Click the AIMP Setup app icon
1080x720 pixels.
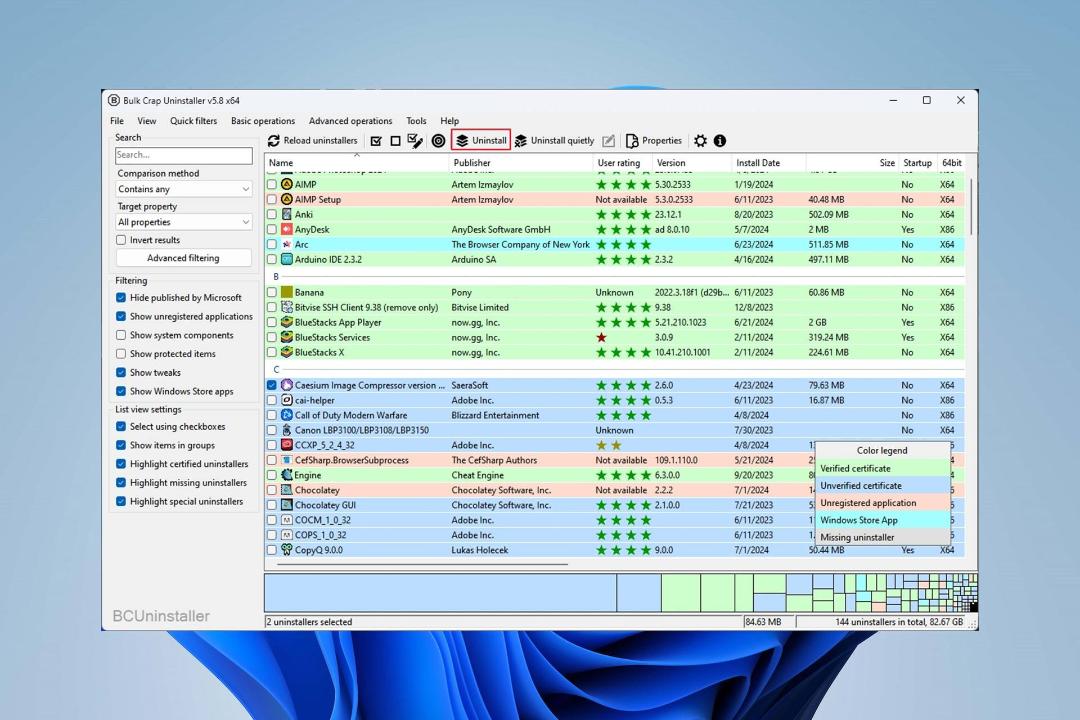[x=287, y=199]
